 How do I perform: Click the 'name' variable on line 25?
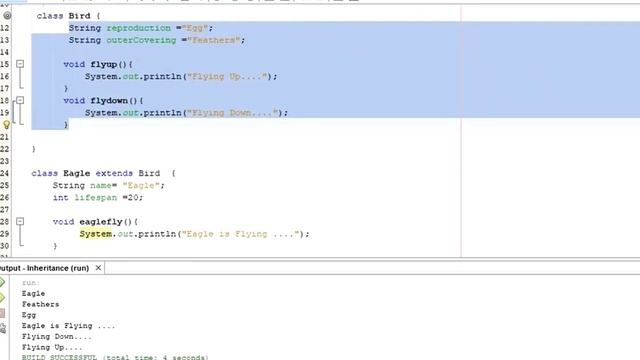[101, 186]
